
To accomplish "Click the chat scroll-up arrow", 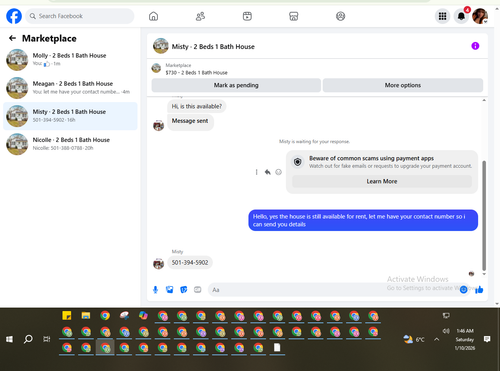I will 484,100.
